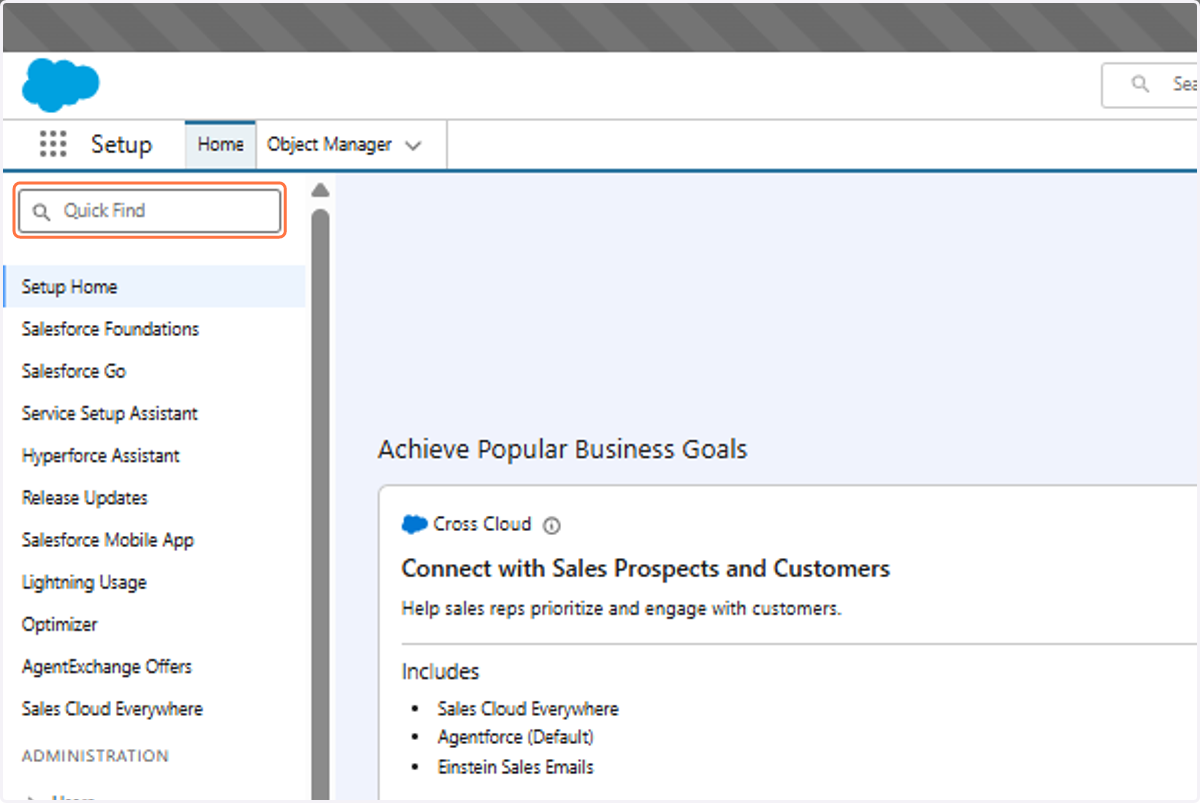
Task: Click the global search field
Action: [x=1150, y=85]
